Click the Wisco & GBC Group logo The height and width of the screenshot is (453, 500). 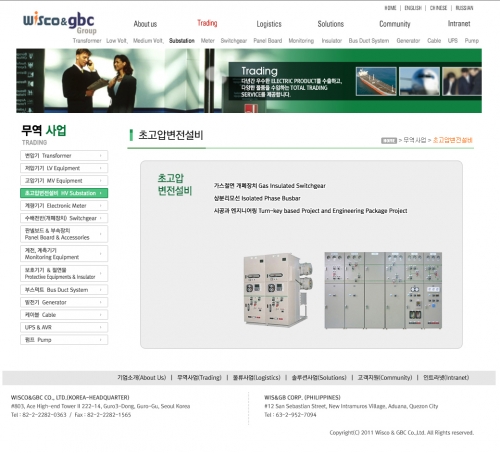coord(60,23)
